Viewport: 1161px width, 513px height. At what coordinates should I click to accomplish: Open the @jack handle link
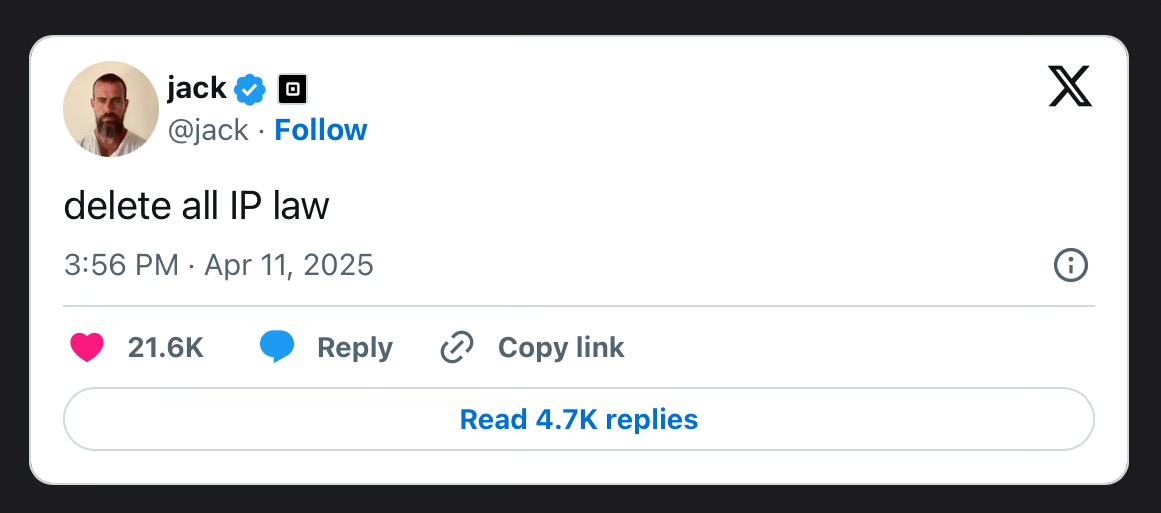pos(208,130)
